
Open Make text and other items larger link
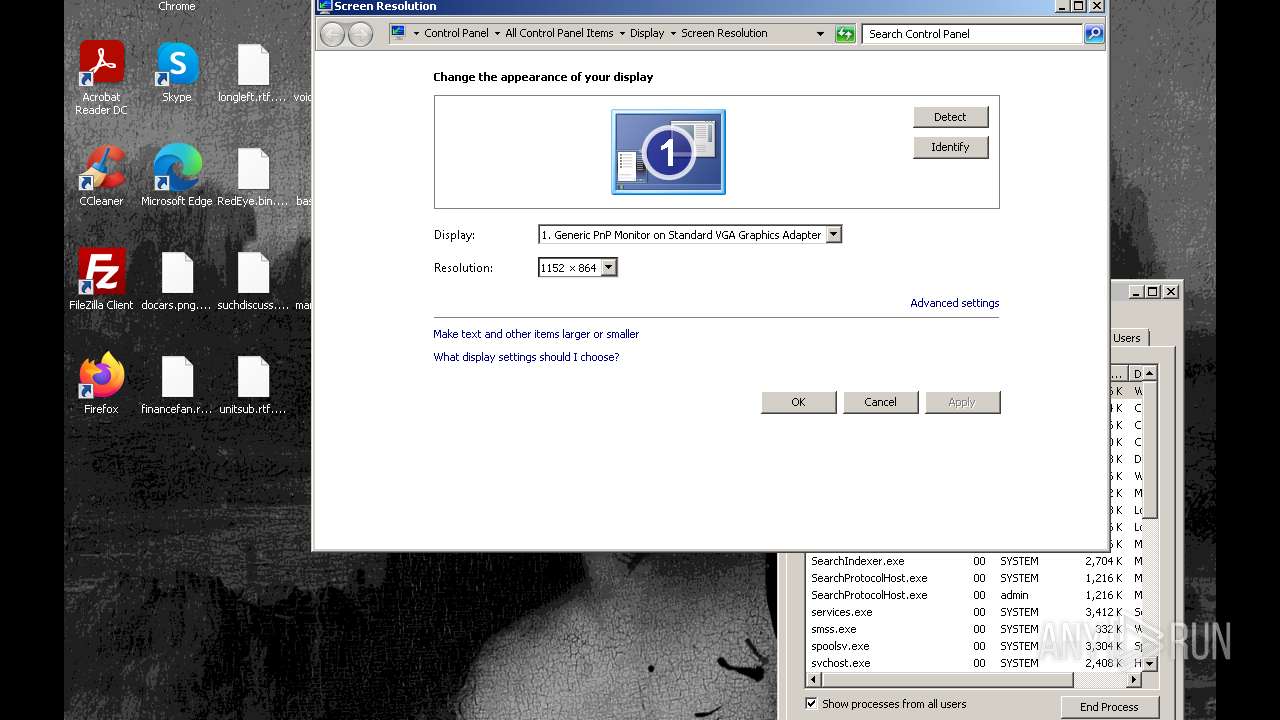[536, 334]
